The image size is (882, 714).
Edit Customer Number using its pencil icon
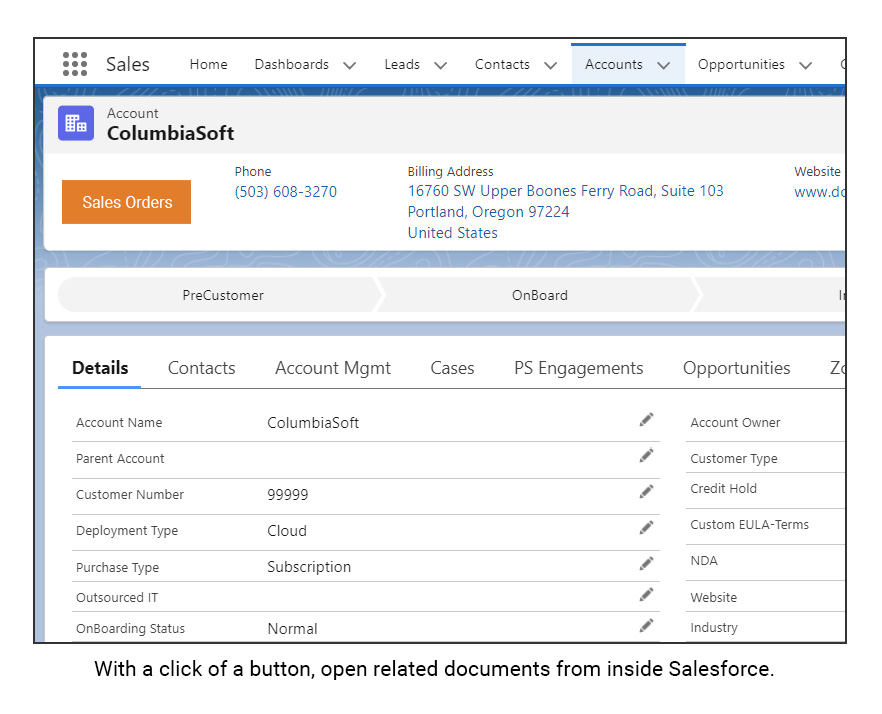[646, 491]
